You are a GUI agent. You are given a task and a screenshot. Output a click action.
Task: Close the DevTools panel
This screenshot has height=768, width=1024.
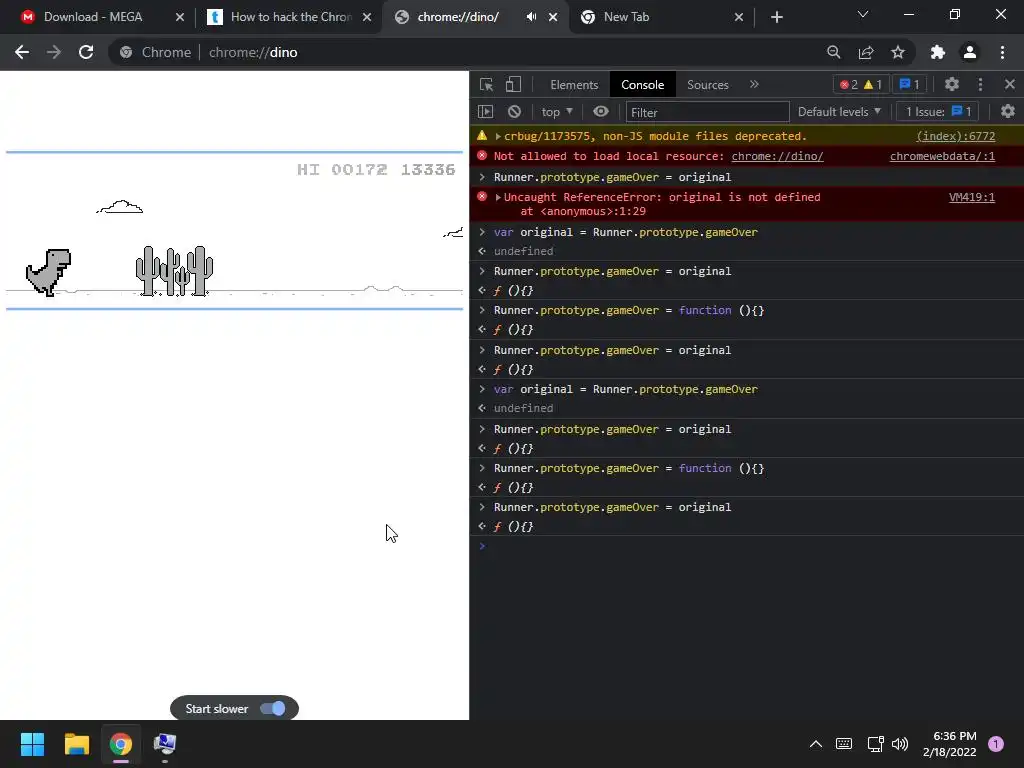point(1010,84)
